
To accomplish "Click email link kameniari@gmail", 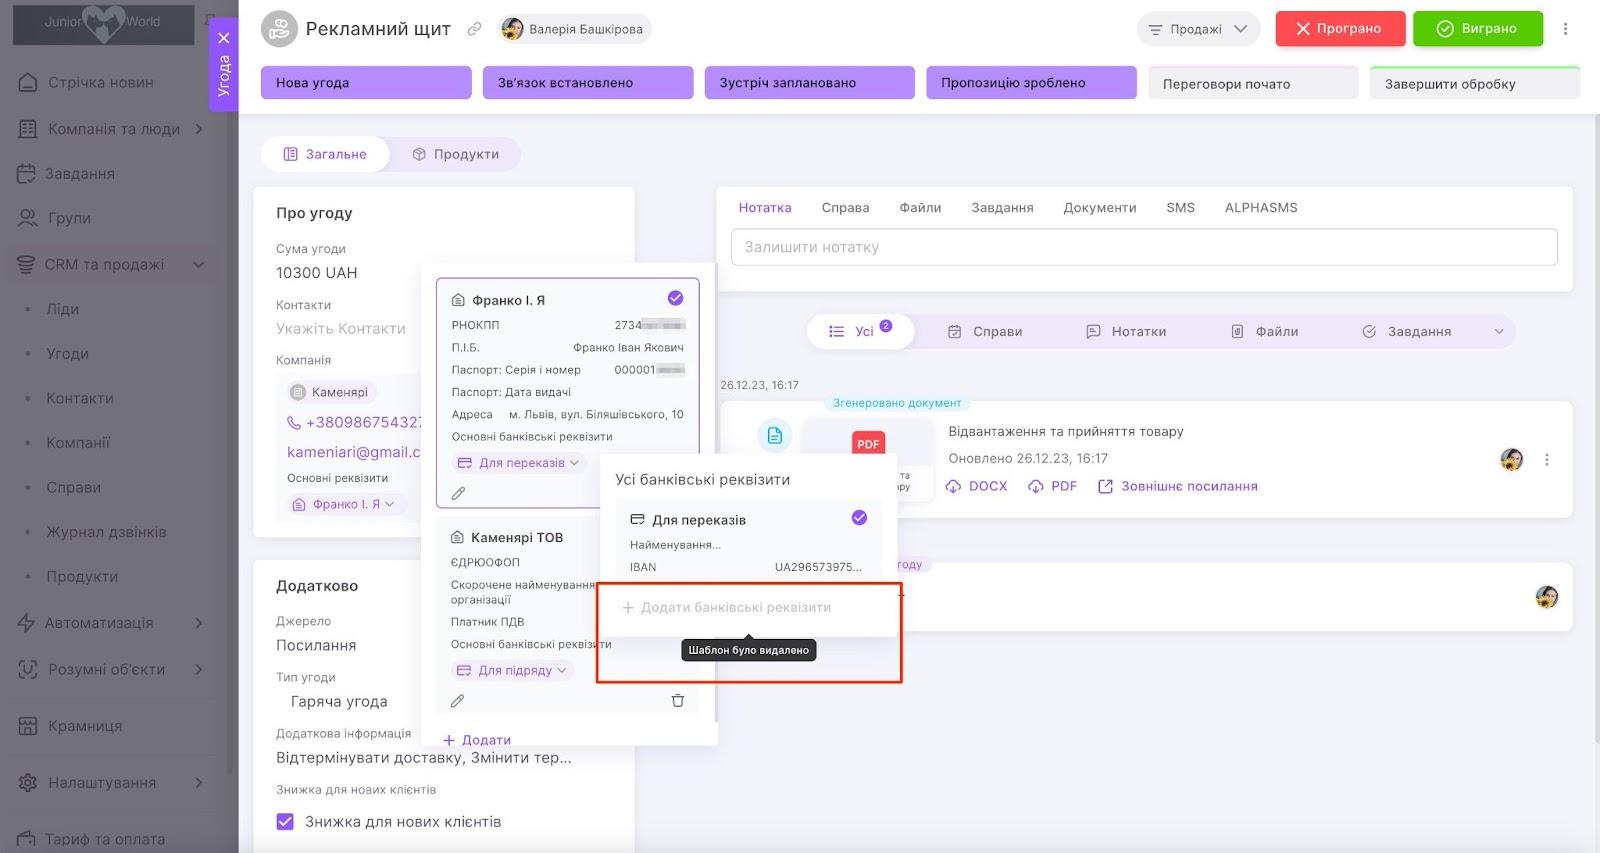I will (x=354, y=452).
